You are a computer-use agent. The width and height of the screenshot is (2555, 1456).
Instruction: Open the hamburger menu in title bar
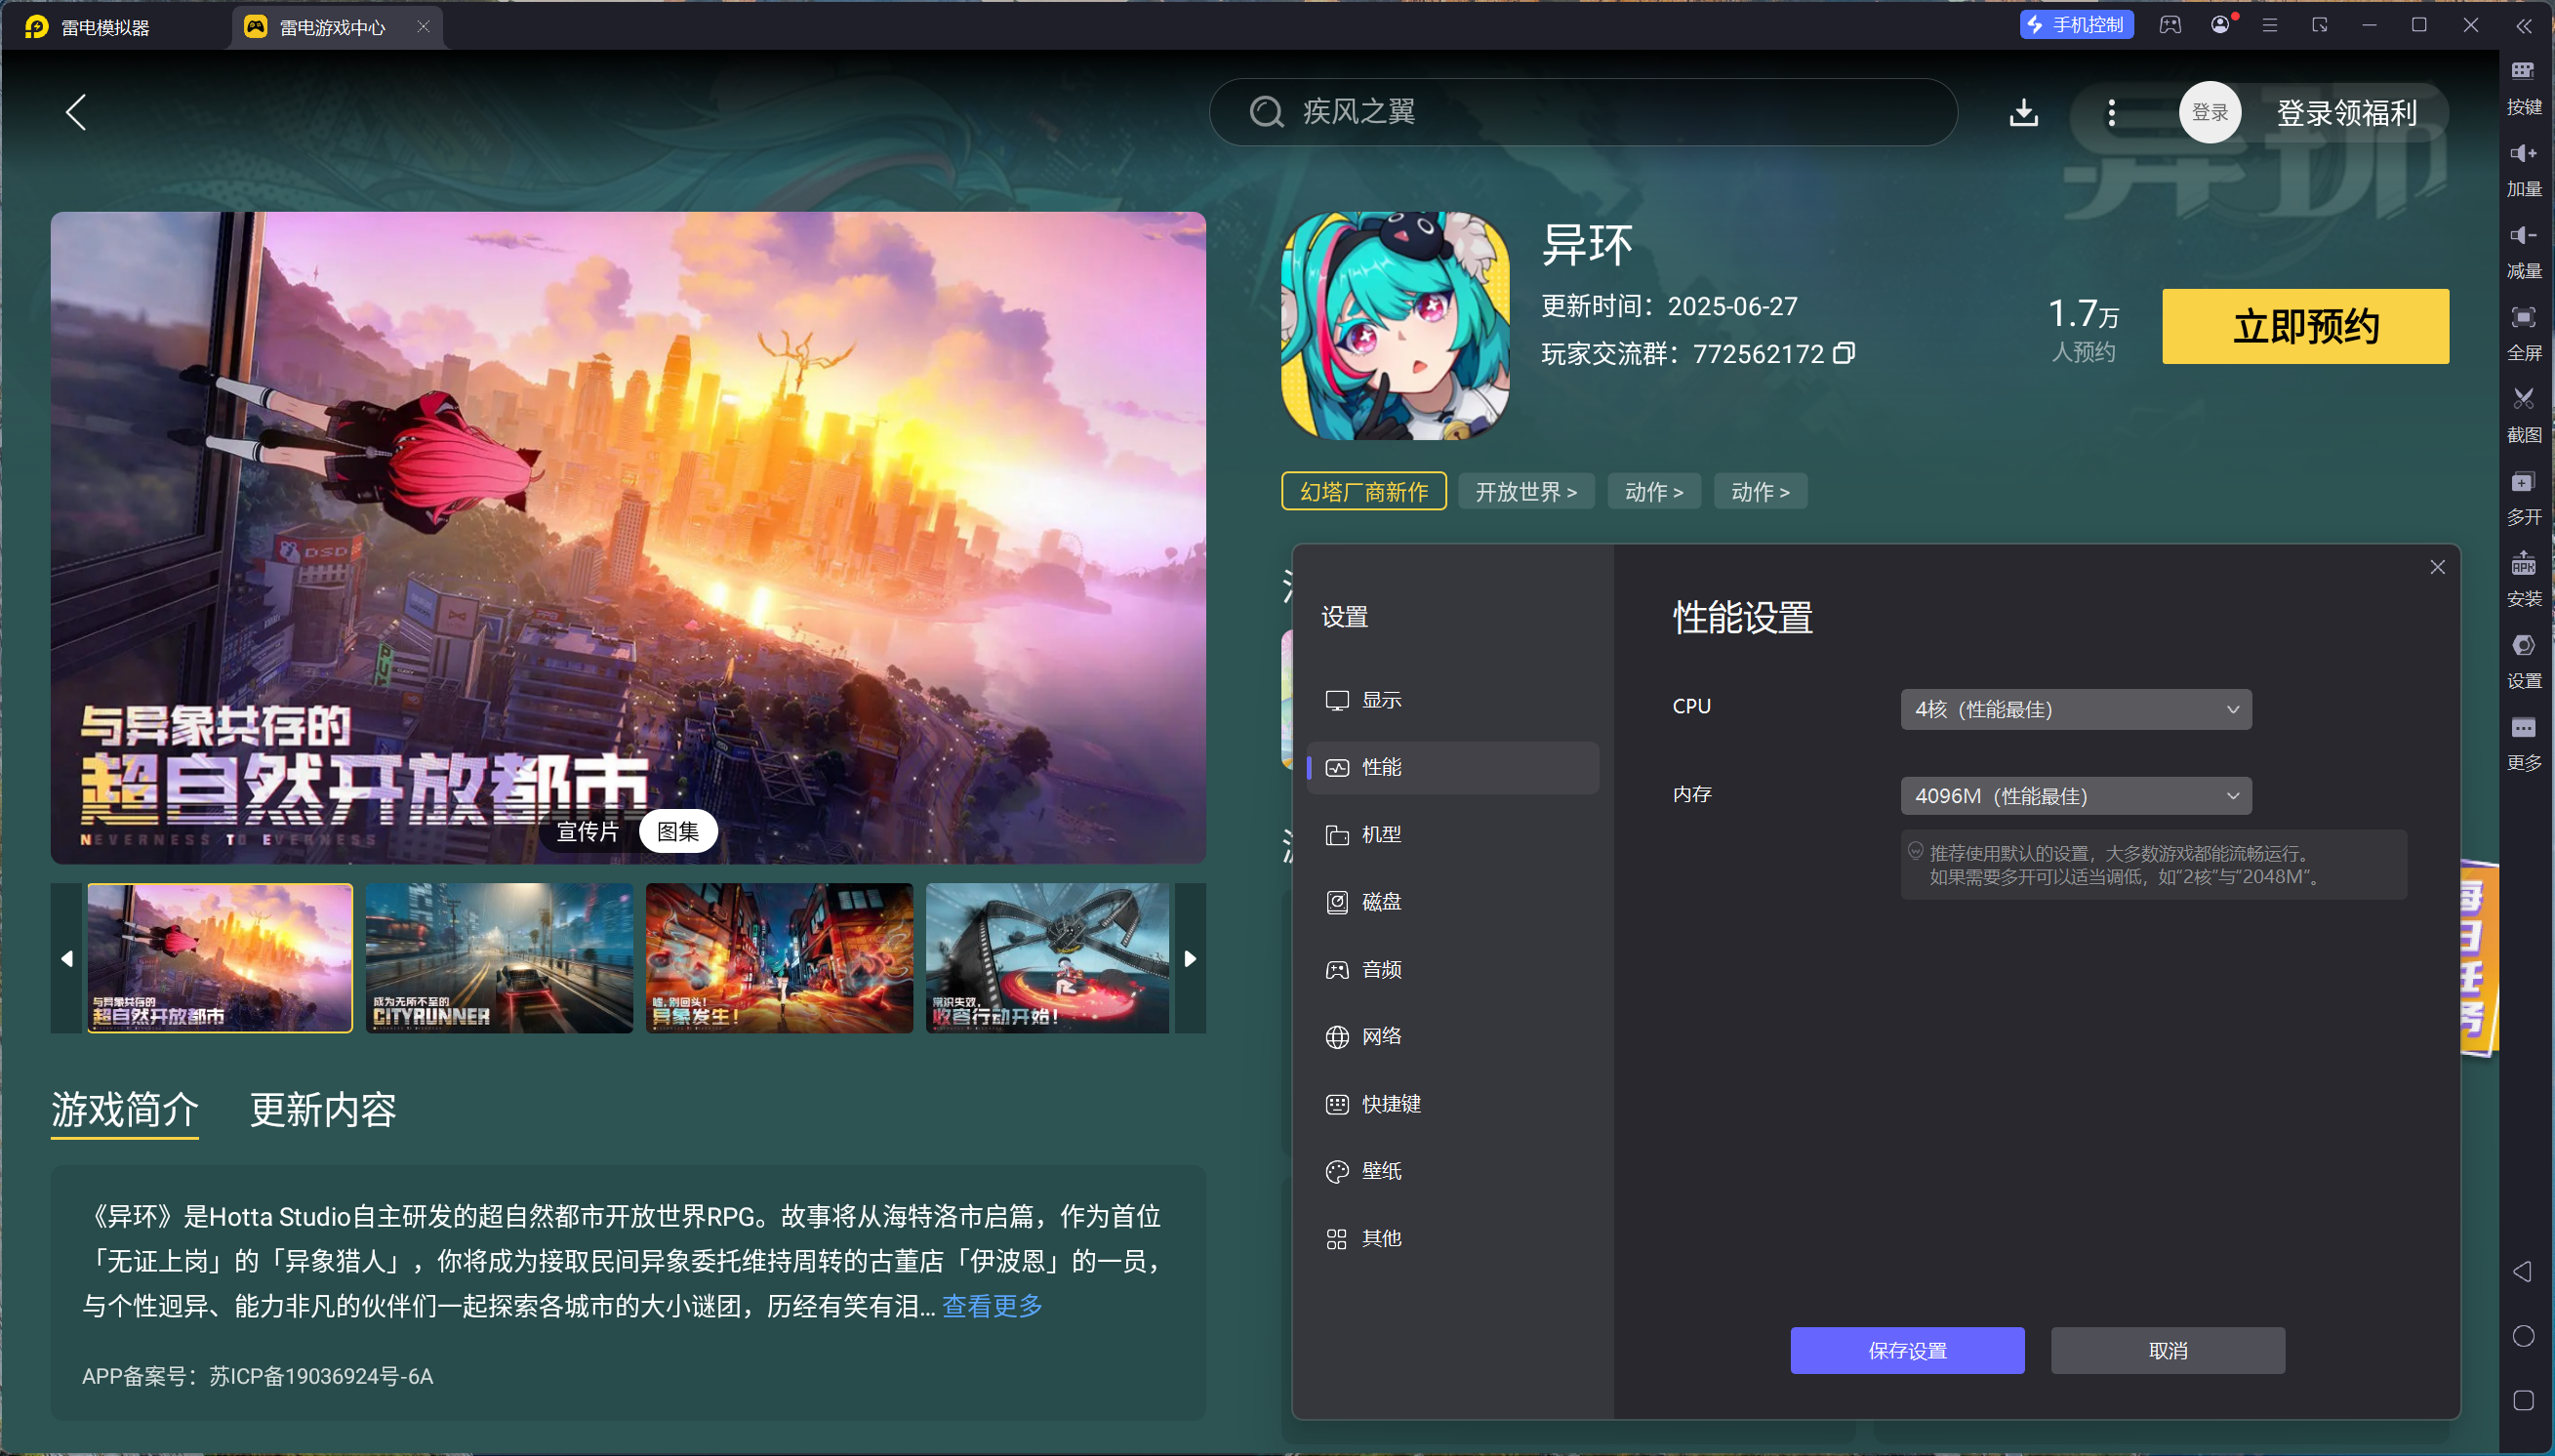pos(2269,25)
